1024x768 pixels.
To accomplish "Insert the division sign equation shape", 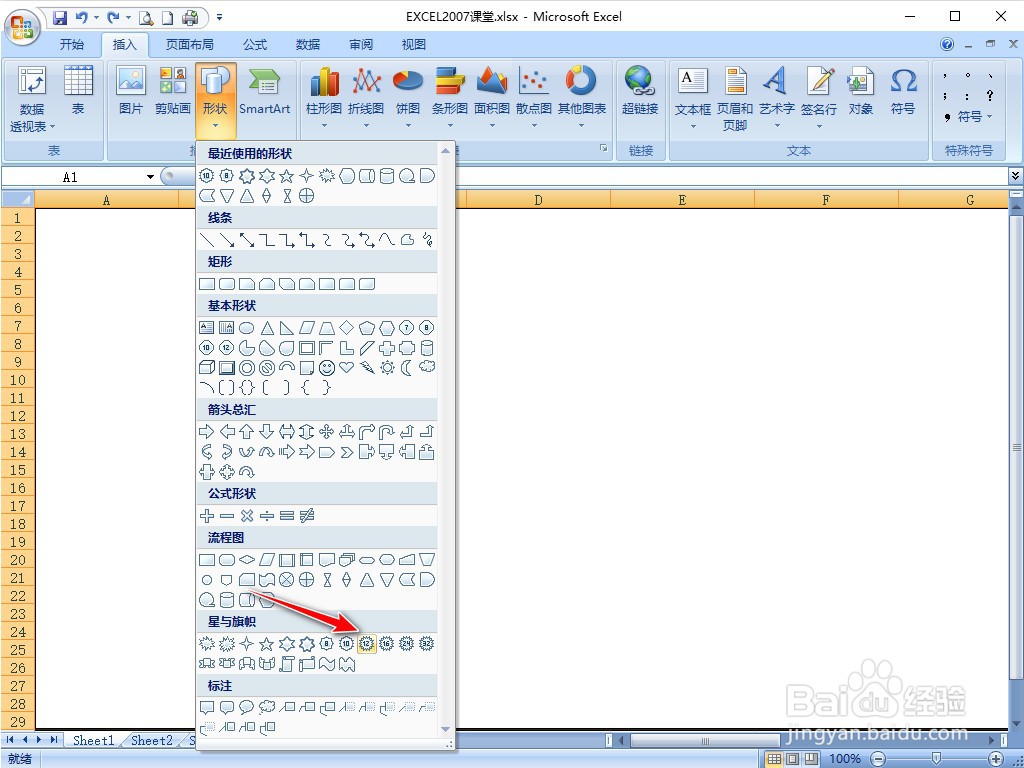I will pos(266,516).
